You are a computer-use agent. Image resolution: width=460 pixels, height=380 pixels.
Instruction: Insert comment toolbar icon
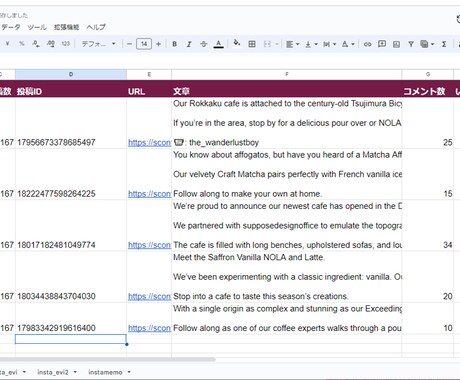(x=382, y=44)
